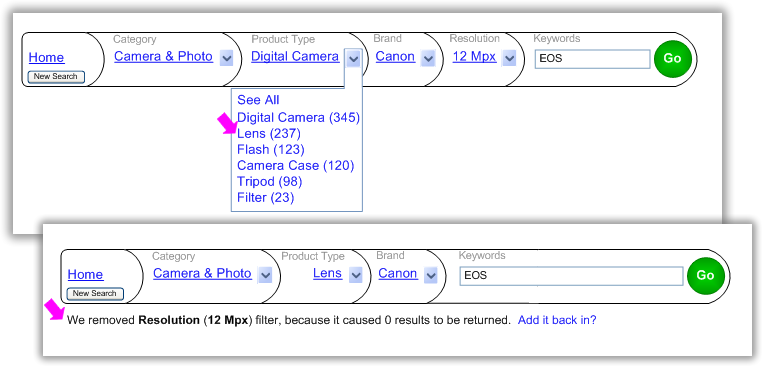The image size is (762, 366).
Task: Click Keywords field in top search bar
Action: (x=592, y=59)
